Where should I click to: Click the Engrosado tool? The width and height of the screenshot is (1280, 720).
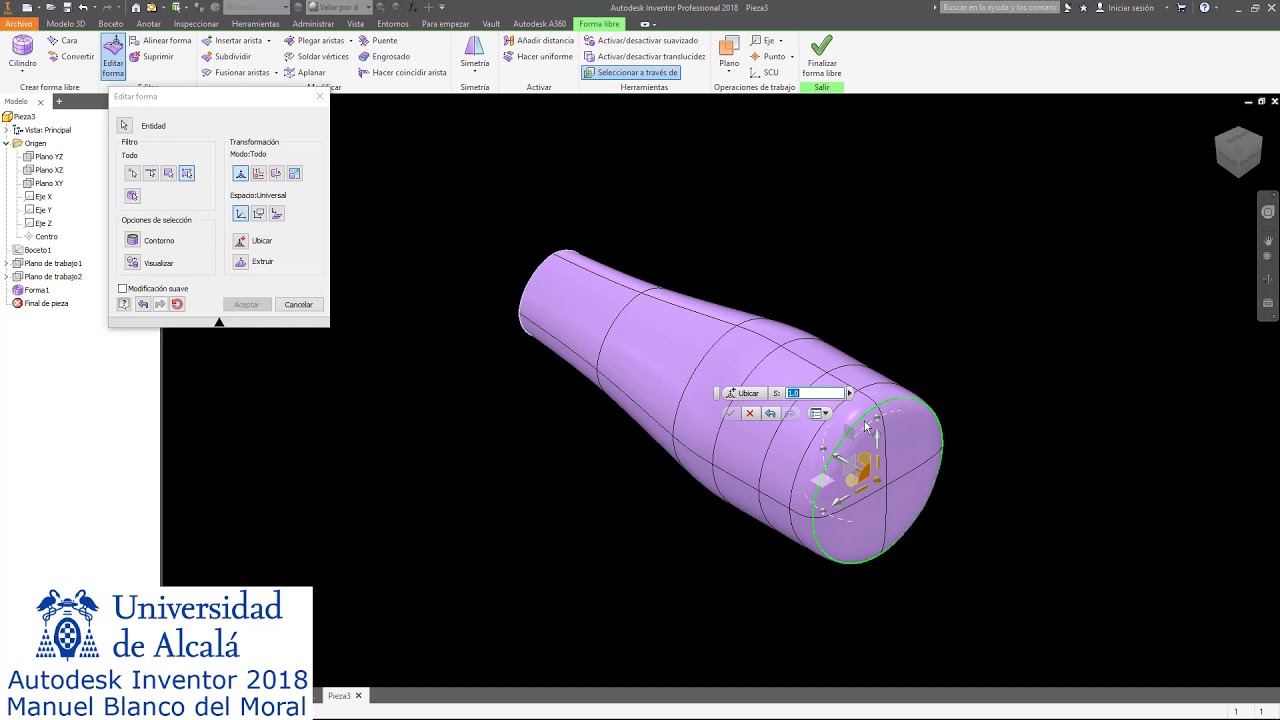coord(384,57)
